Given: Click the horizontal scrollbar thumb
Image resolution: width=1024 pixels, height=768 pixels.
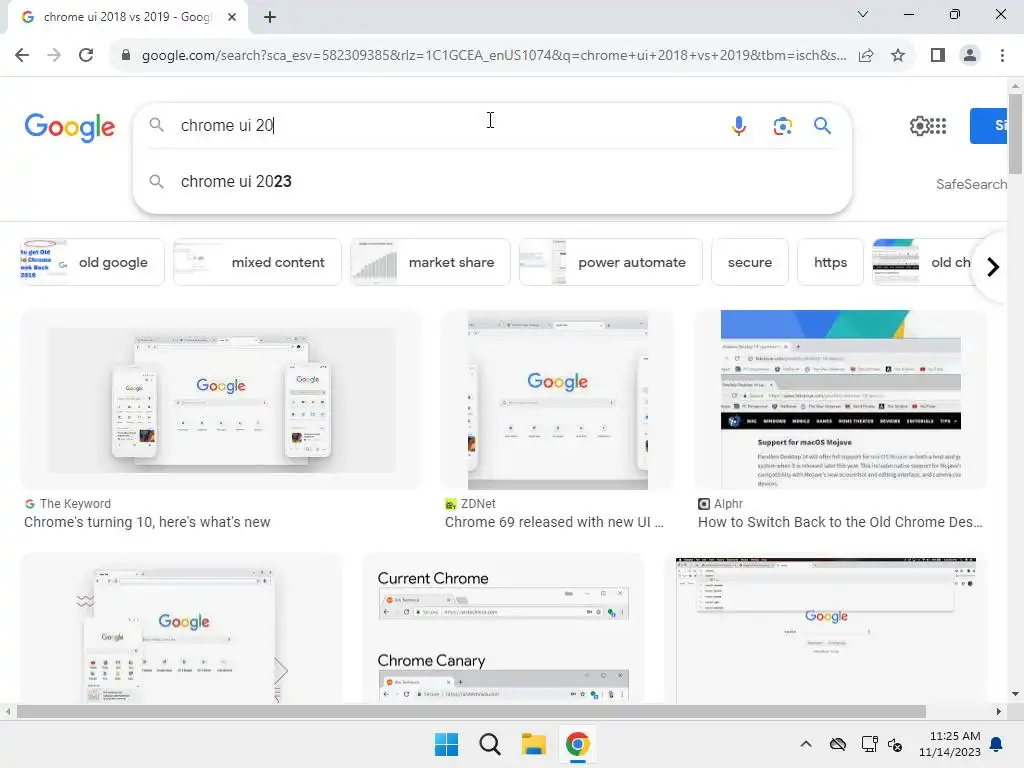Looking at the screenshot, I should pos(470,711).
